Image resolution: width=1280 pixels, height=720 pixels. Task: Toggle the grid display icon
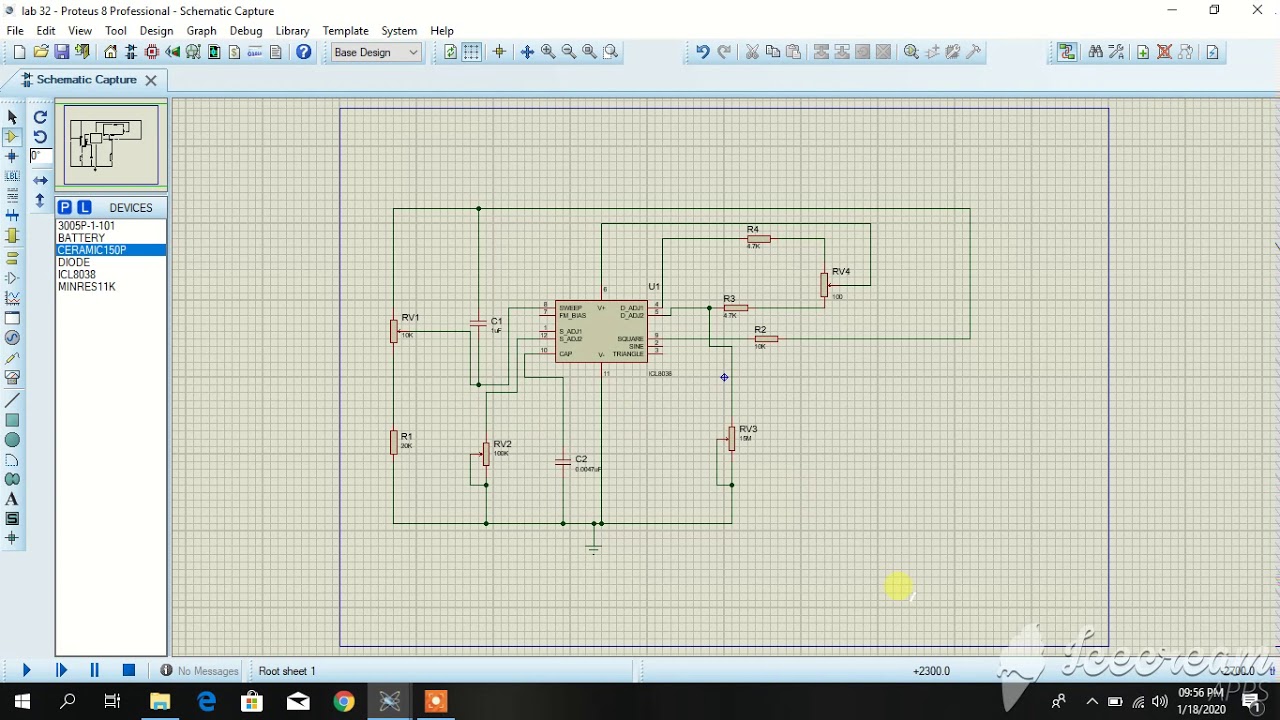pos(472,52)
